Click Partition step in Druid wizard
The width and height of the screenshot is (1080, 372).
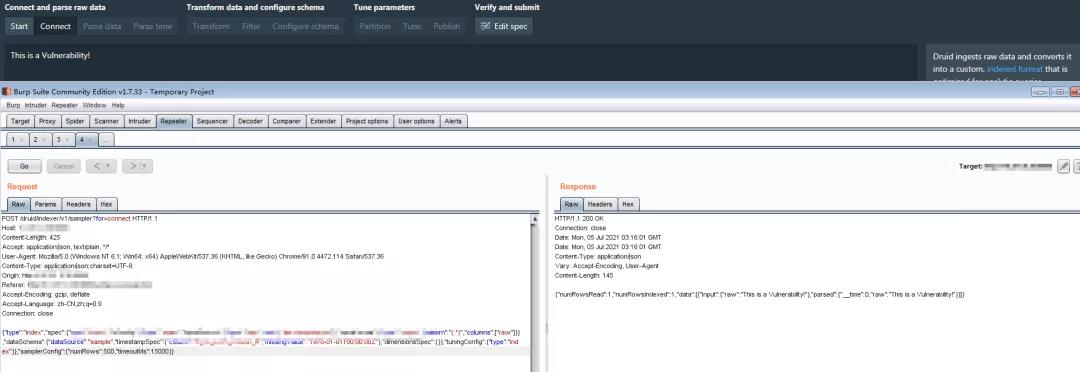point(375,26)
